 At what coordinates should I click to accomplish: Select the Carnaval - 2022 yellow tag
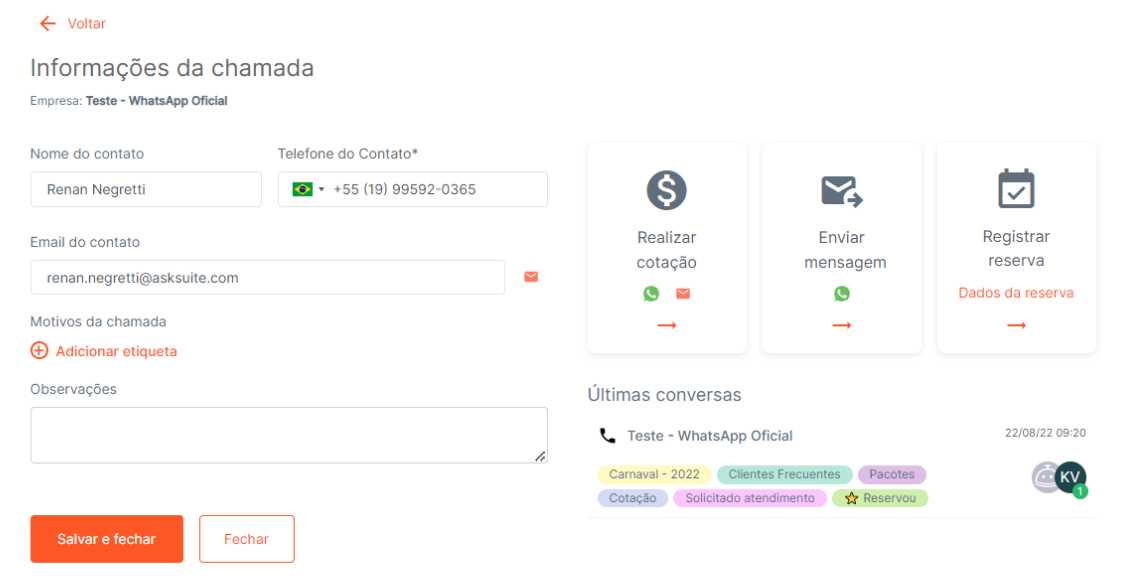pos(654,474)
